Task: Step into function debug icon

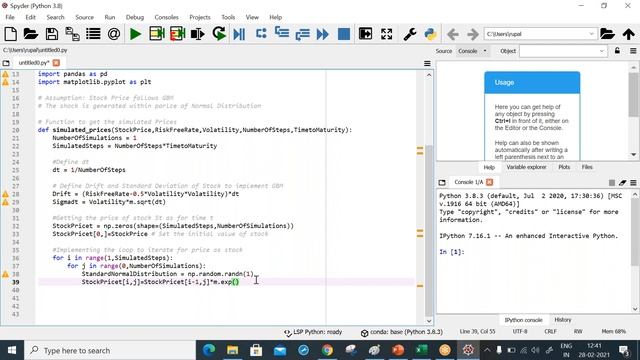Action: click(x=282, y=33)
